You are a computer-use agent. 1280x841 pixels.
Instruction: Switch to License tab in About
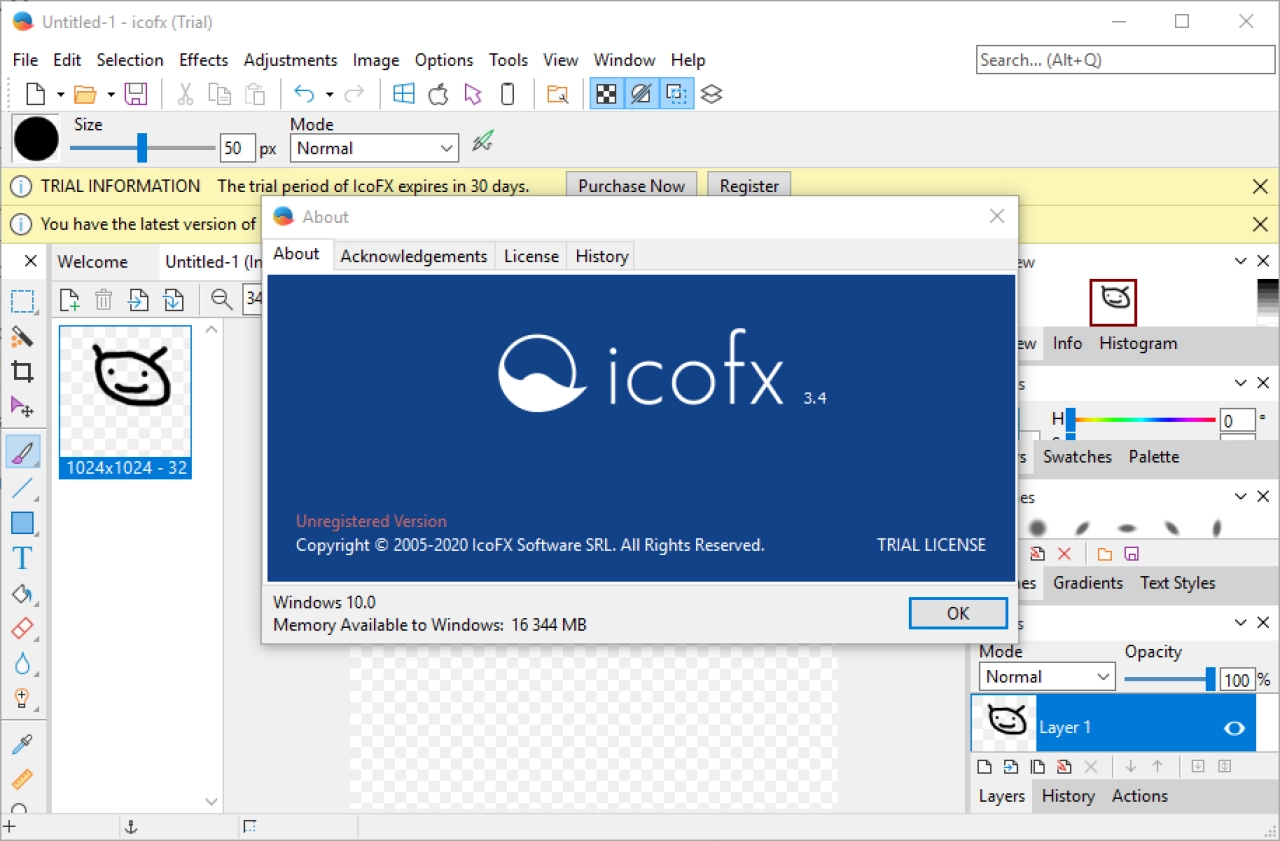(x=531, y=256)
